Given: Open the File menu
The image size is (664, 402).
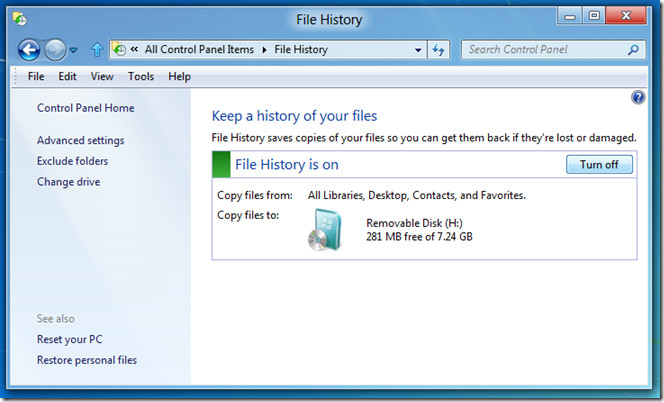Looking at the screenshot, I should (x=36, y=76).
